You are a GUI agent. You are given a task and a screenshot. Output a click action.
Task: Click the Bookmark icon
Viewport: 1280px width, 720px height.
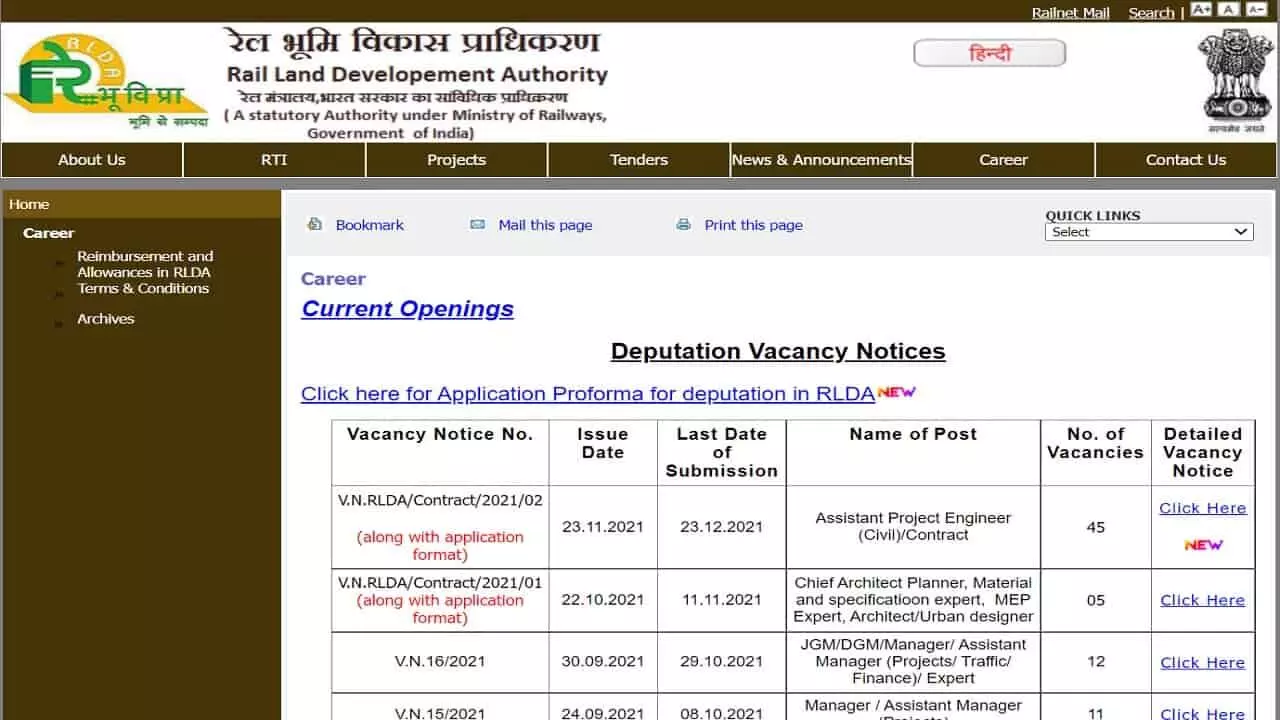click(x=315, y=225)
